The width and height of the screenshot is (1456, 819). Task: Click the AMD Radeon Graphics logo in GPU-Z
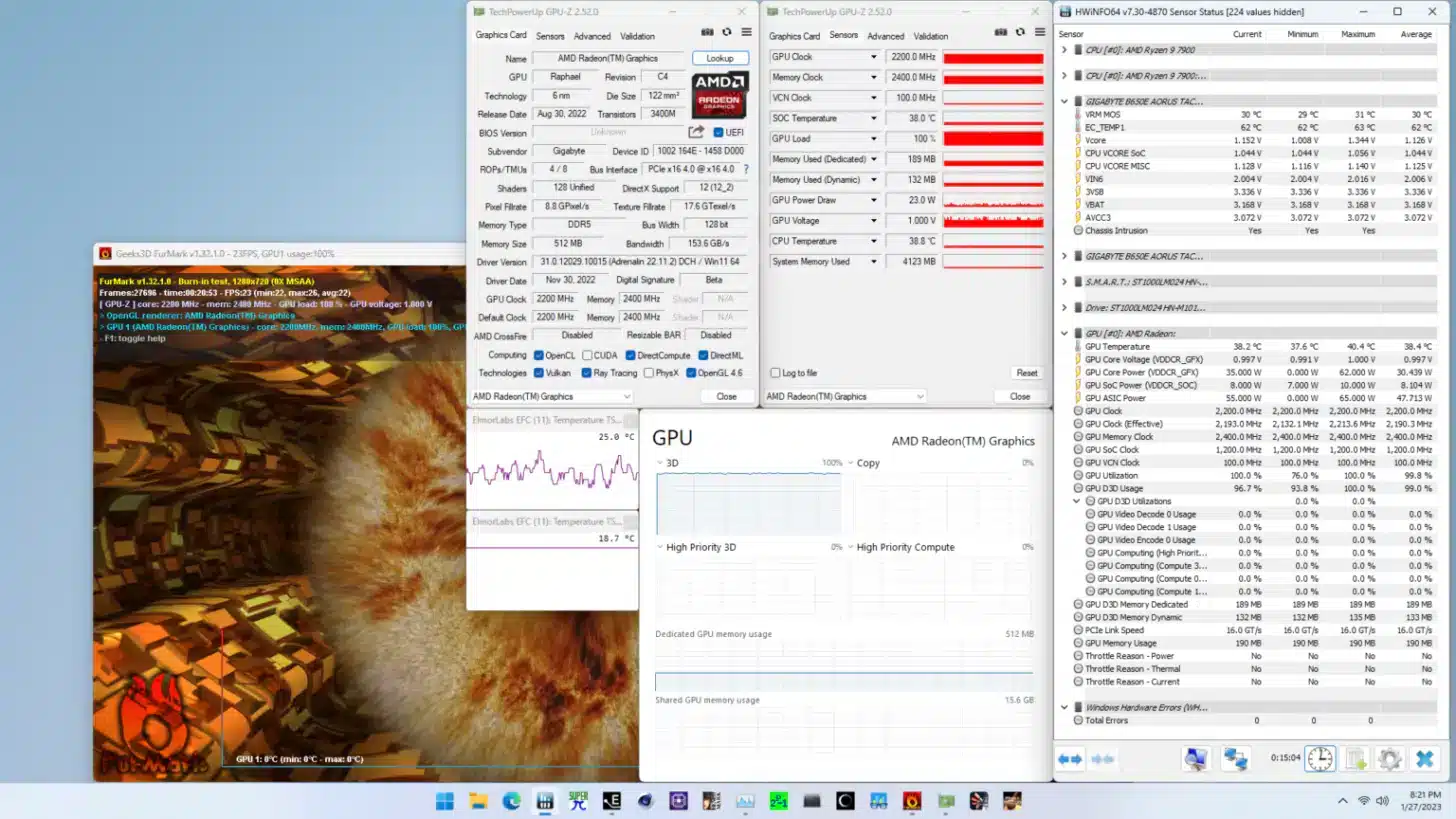(x=719, y=96)
